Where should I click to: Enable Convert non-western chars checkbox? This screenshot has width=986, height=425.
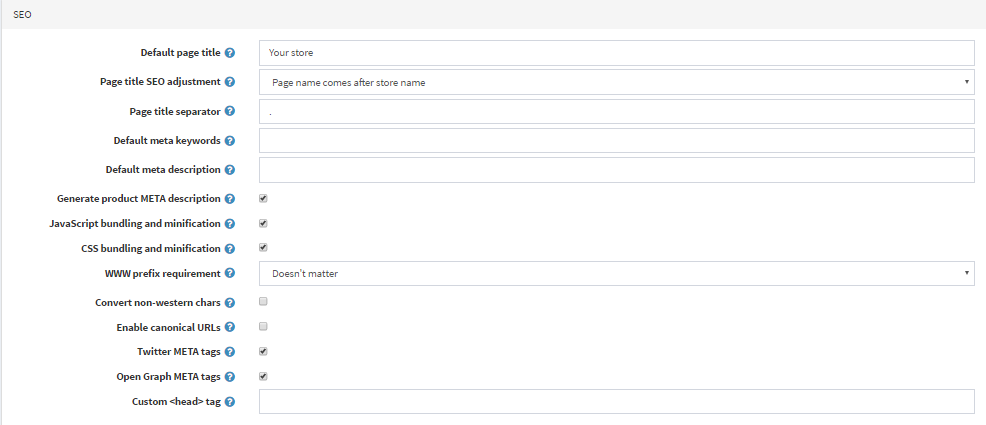tap(263, 301)
